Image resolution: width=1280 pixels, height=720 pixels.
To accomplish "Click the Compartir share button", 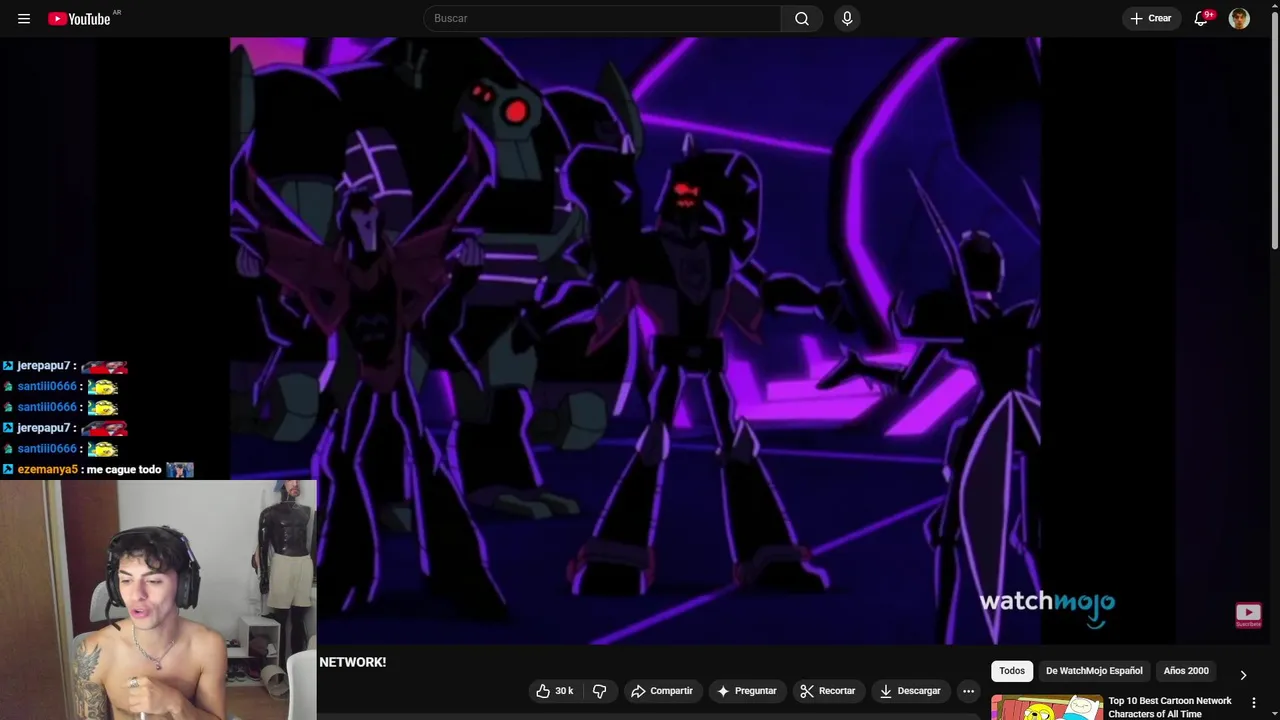I will [662, 691].
